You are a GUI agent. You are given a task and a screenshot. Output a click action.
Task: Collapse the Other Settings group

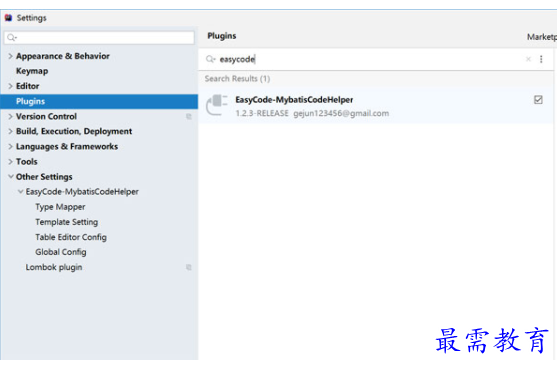click(x=11, y=177)
